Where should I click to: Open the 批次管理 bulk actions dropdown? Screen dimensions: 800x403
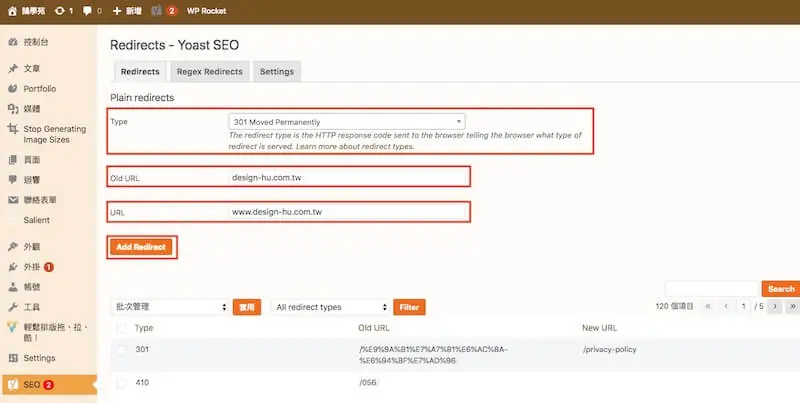[x=170, y=307]
